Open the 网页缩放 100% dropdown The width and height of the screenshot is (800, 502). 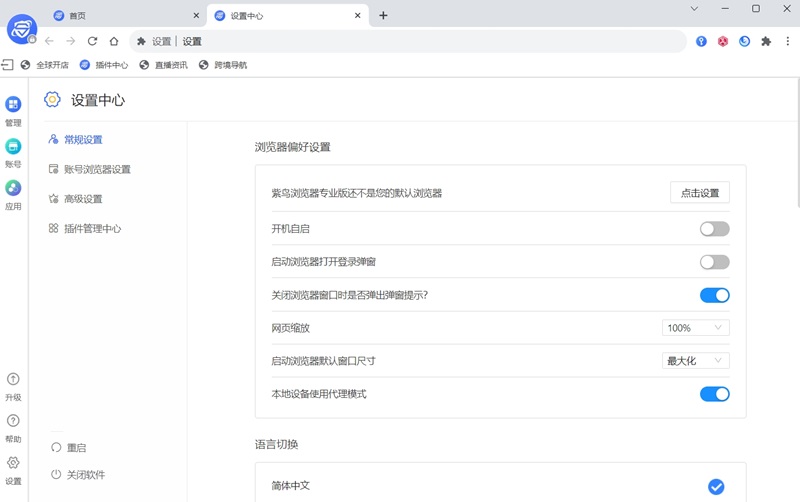695,328
